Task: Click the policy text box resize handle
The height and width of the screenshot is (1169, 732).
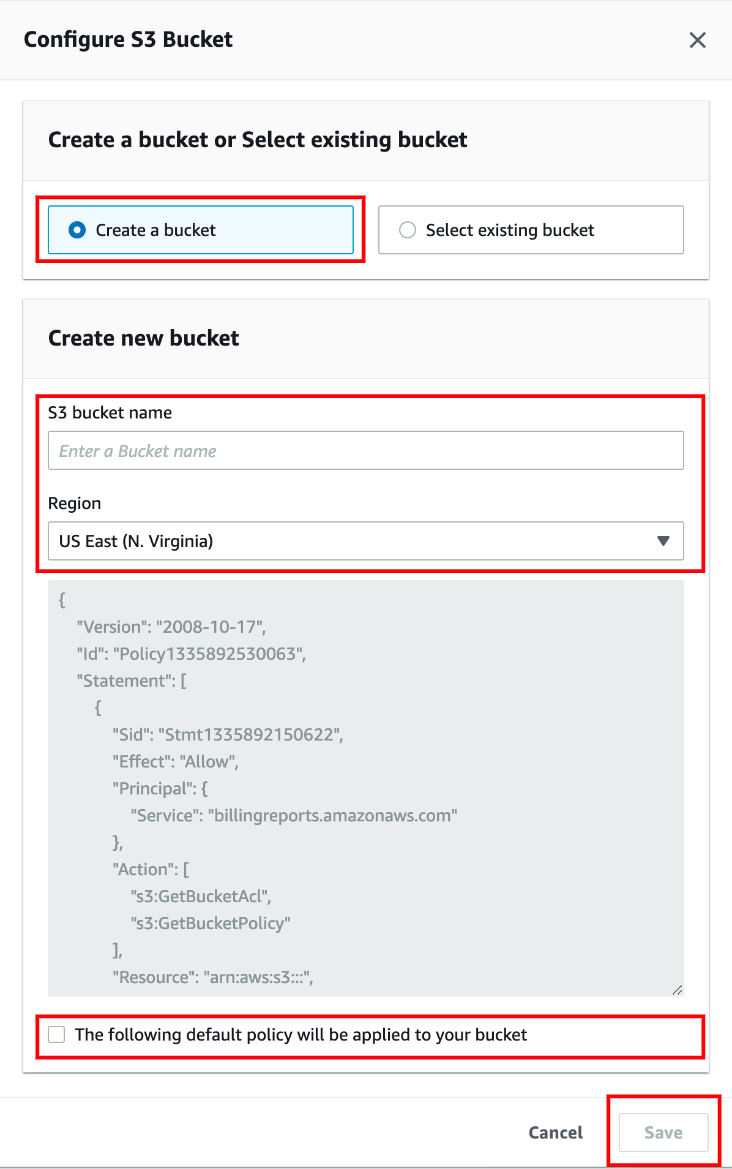Action: click(x=677, y=989)
